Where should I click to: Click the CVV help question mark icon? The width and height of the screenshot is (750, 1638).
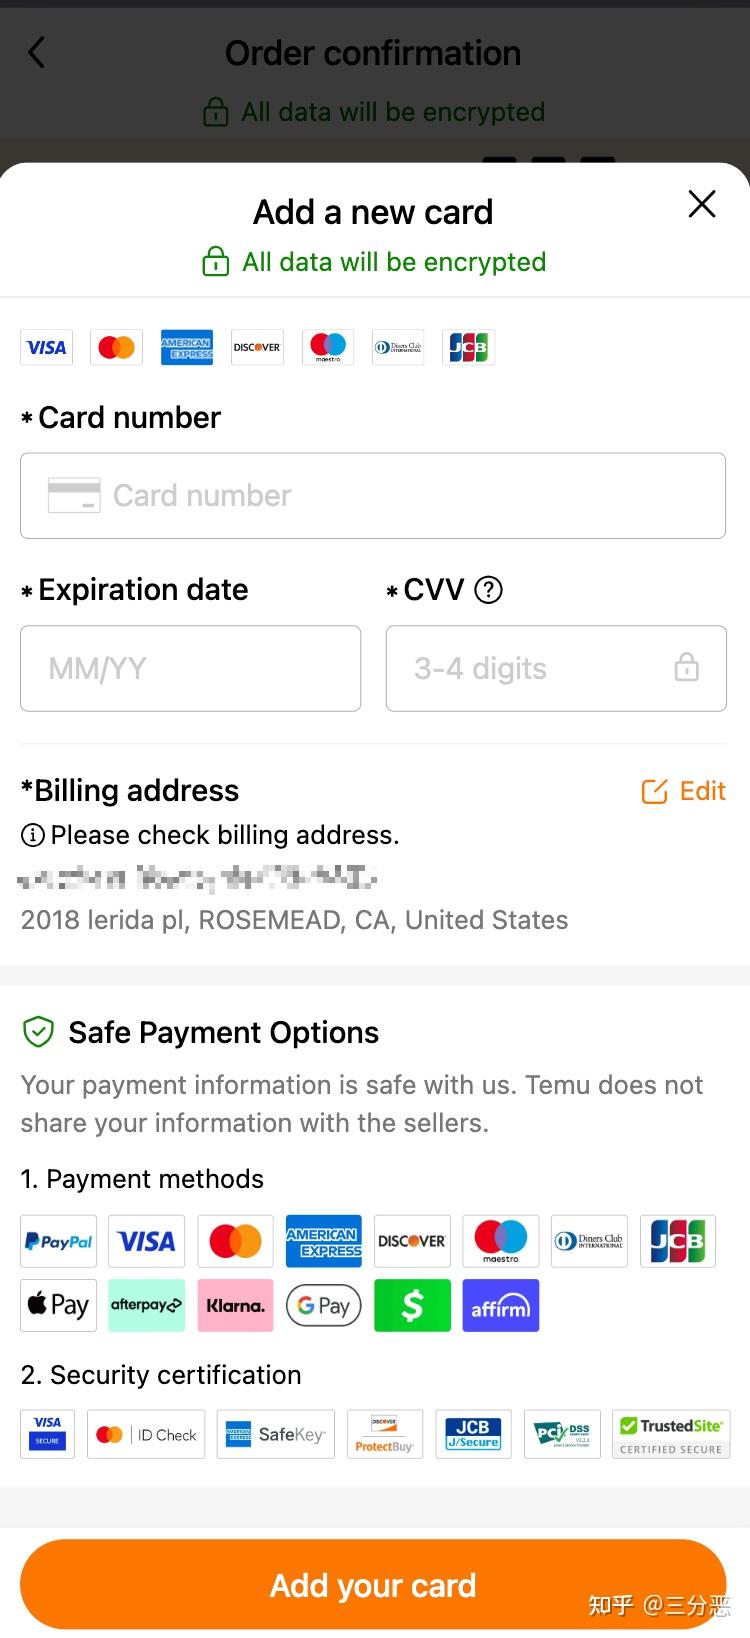[x=488, y=590]
